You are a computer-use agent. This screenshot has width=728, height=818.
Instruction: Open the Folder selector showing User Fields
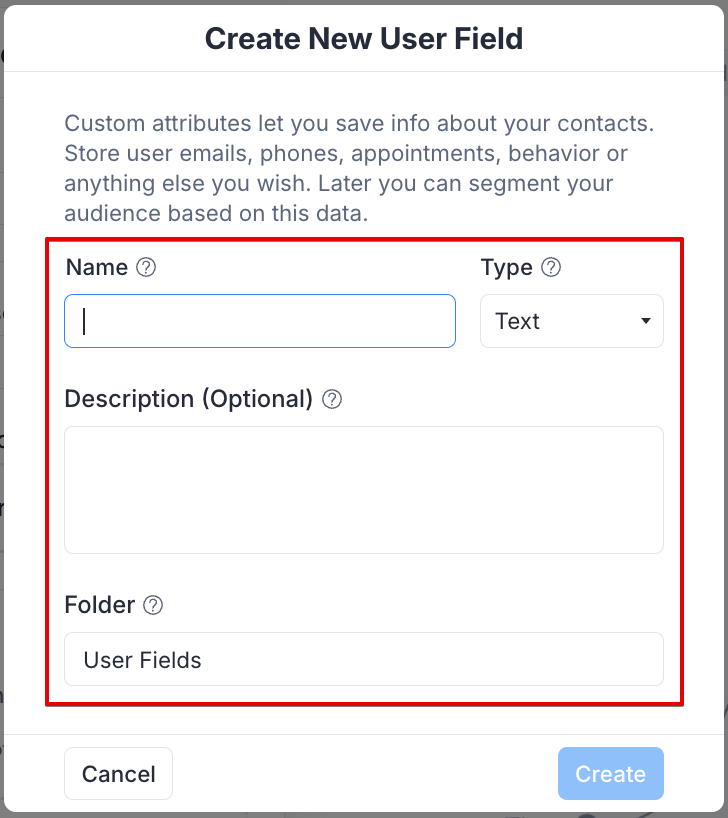click(363, 659)
